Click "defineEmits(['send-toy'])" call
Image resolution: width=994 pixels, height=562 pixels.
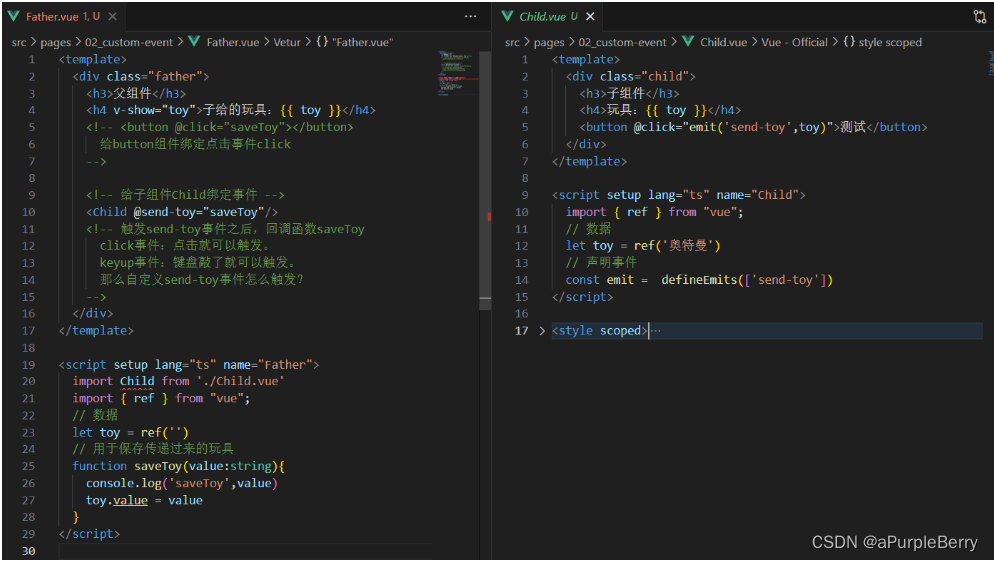(747, 280)
